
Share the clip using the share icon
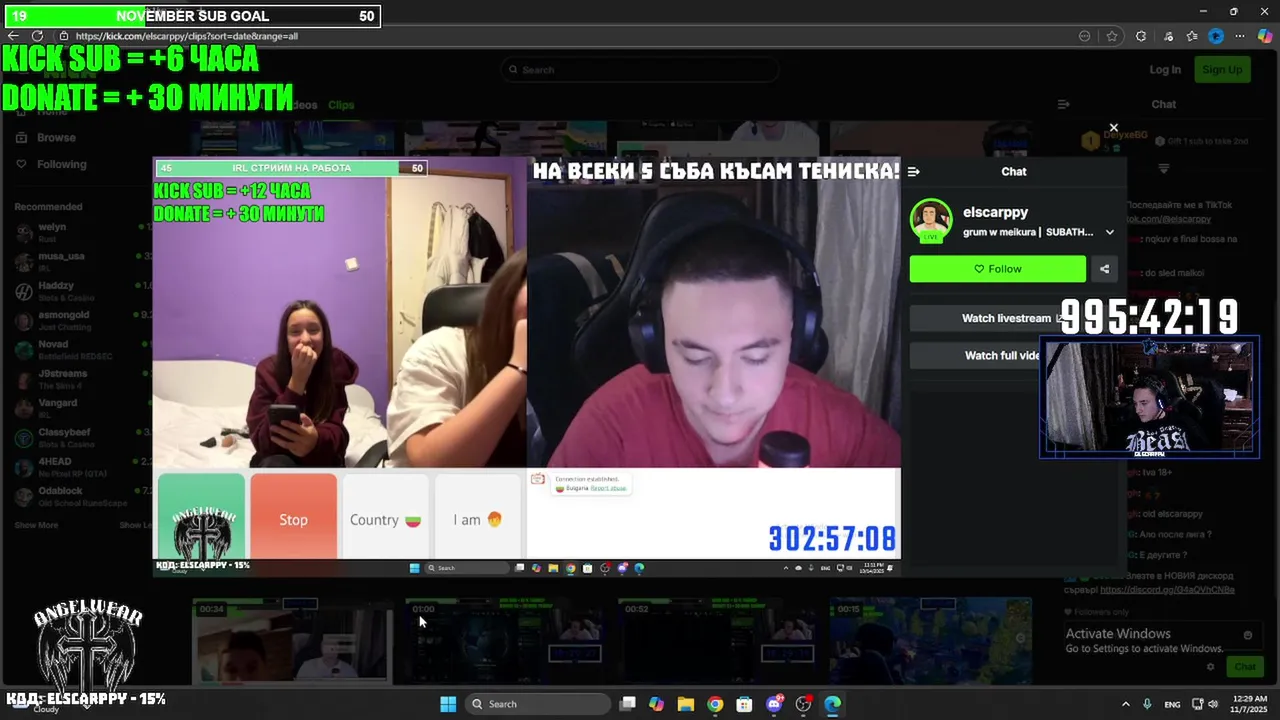(1104, 269)
